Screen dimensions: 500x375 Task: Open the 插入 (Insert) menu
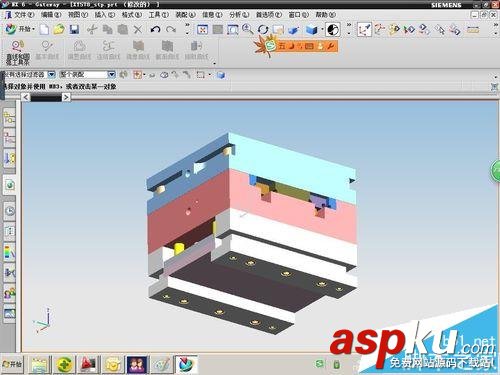point(105,15)
